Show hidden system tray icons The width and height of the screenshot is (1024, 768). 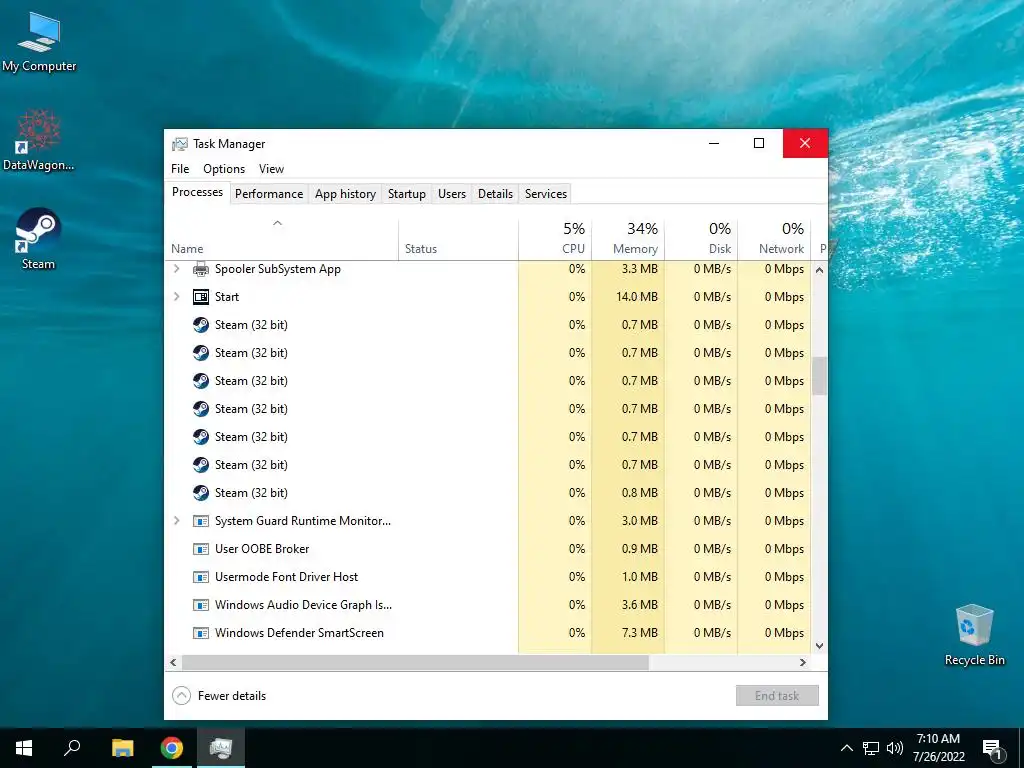pos(846,748)
